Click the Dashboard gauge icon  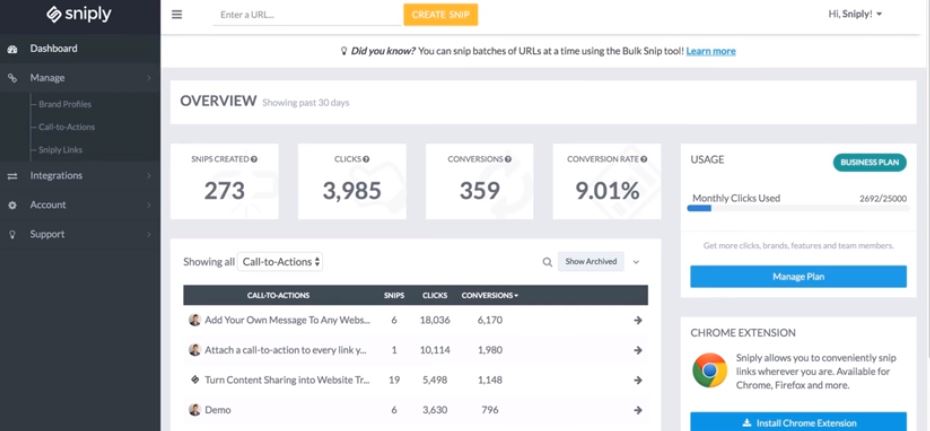click(12, 49)
